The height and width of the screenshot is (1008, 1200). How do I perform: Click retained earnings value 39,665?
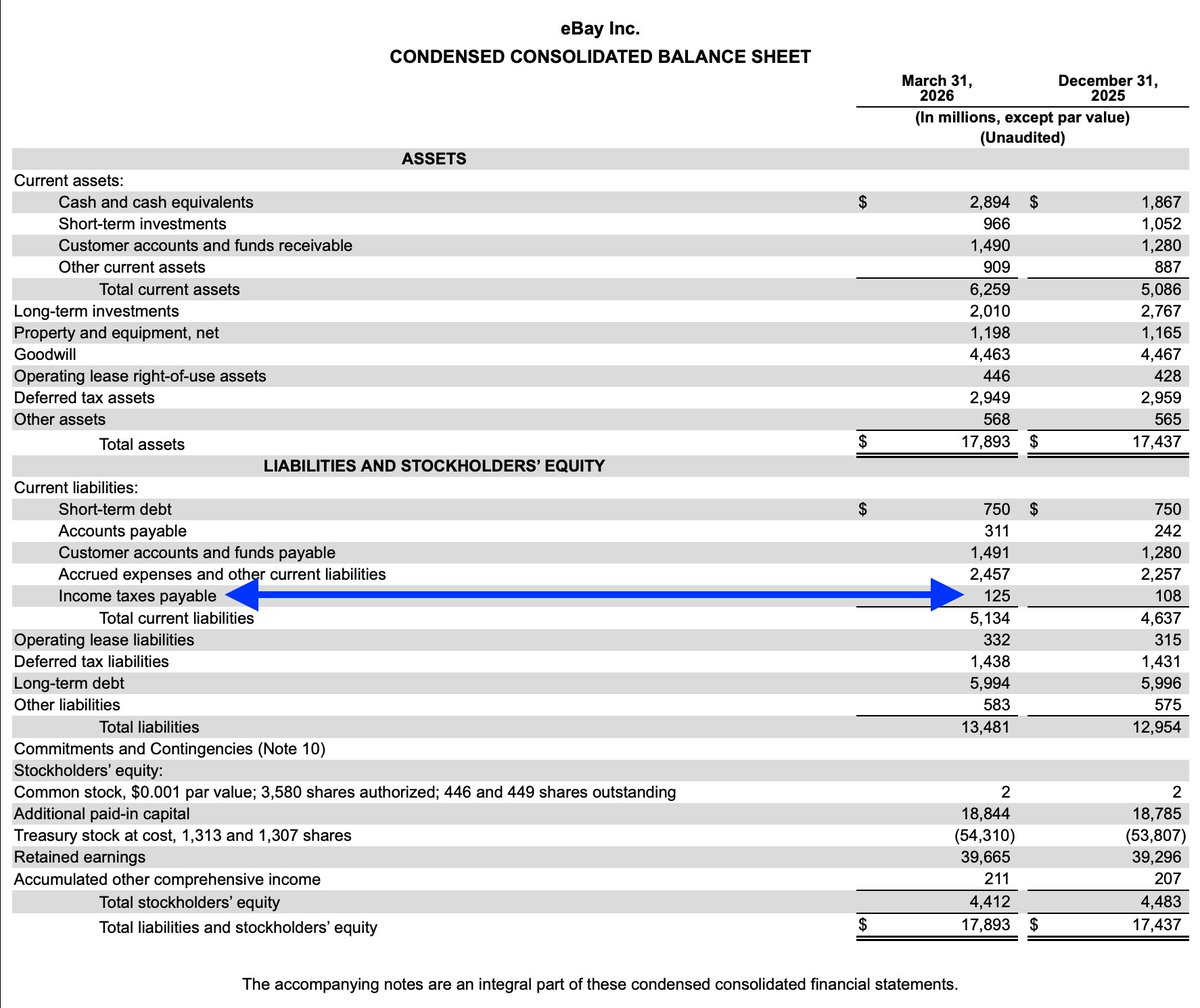[x=986, y=857]
